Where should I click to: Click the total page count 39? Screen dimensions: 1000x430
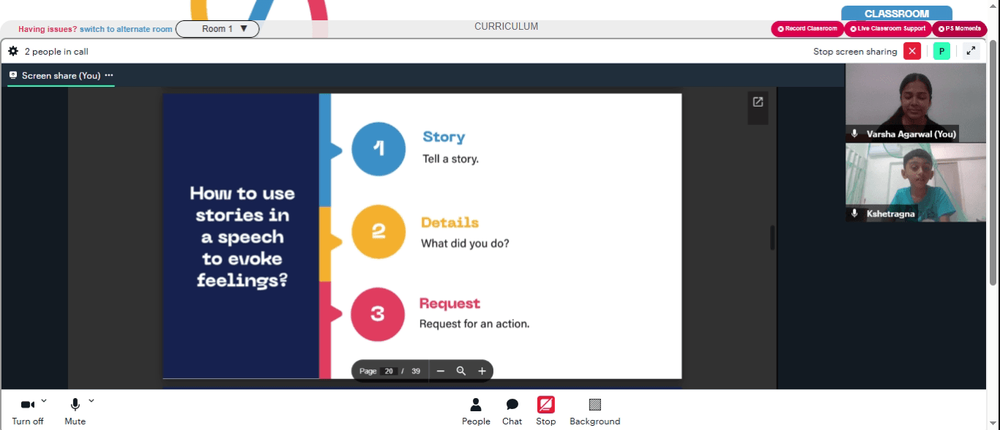pos(416,371)
